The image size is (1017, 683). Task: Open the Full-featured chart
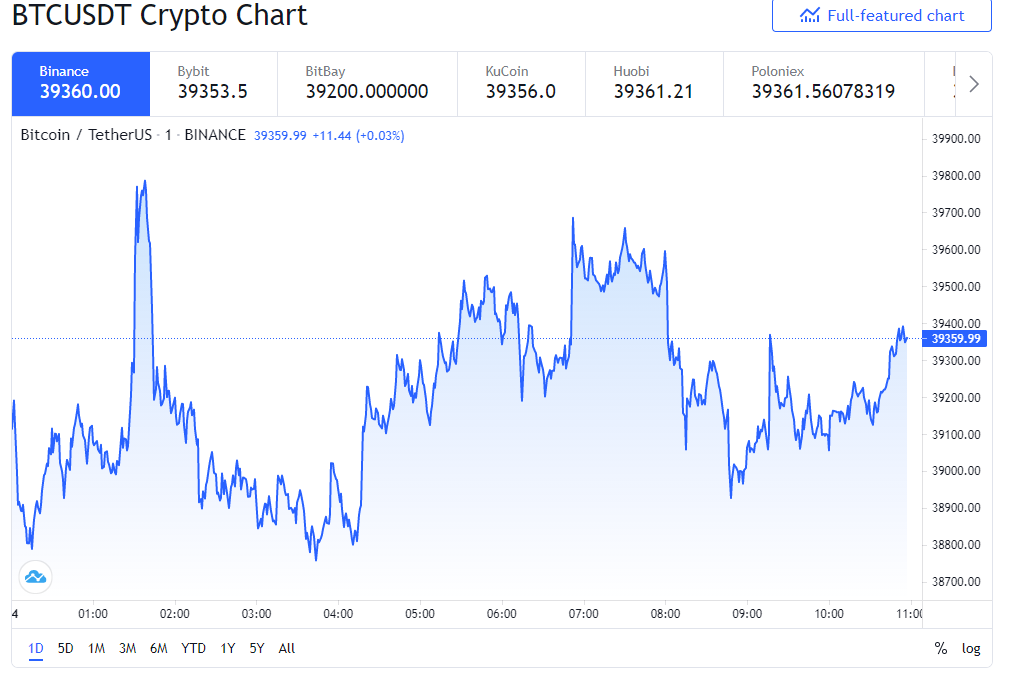click(x=881, y=16)
